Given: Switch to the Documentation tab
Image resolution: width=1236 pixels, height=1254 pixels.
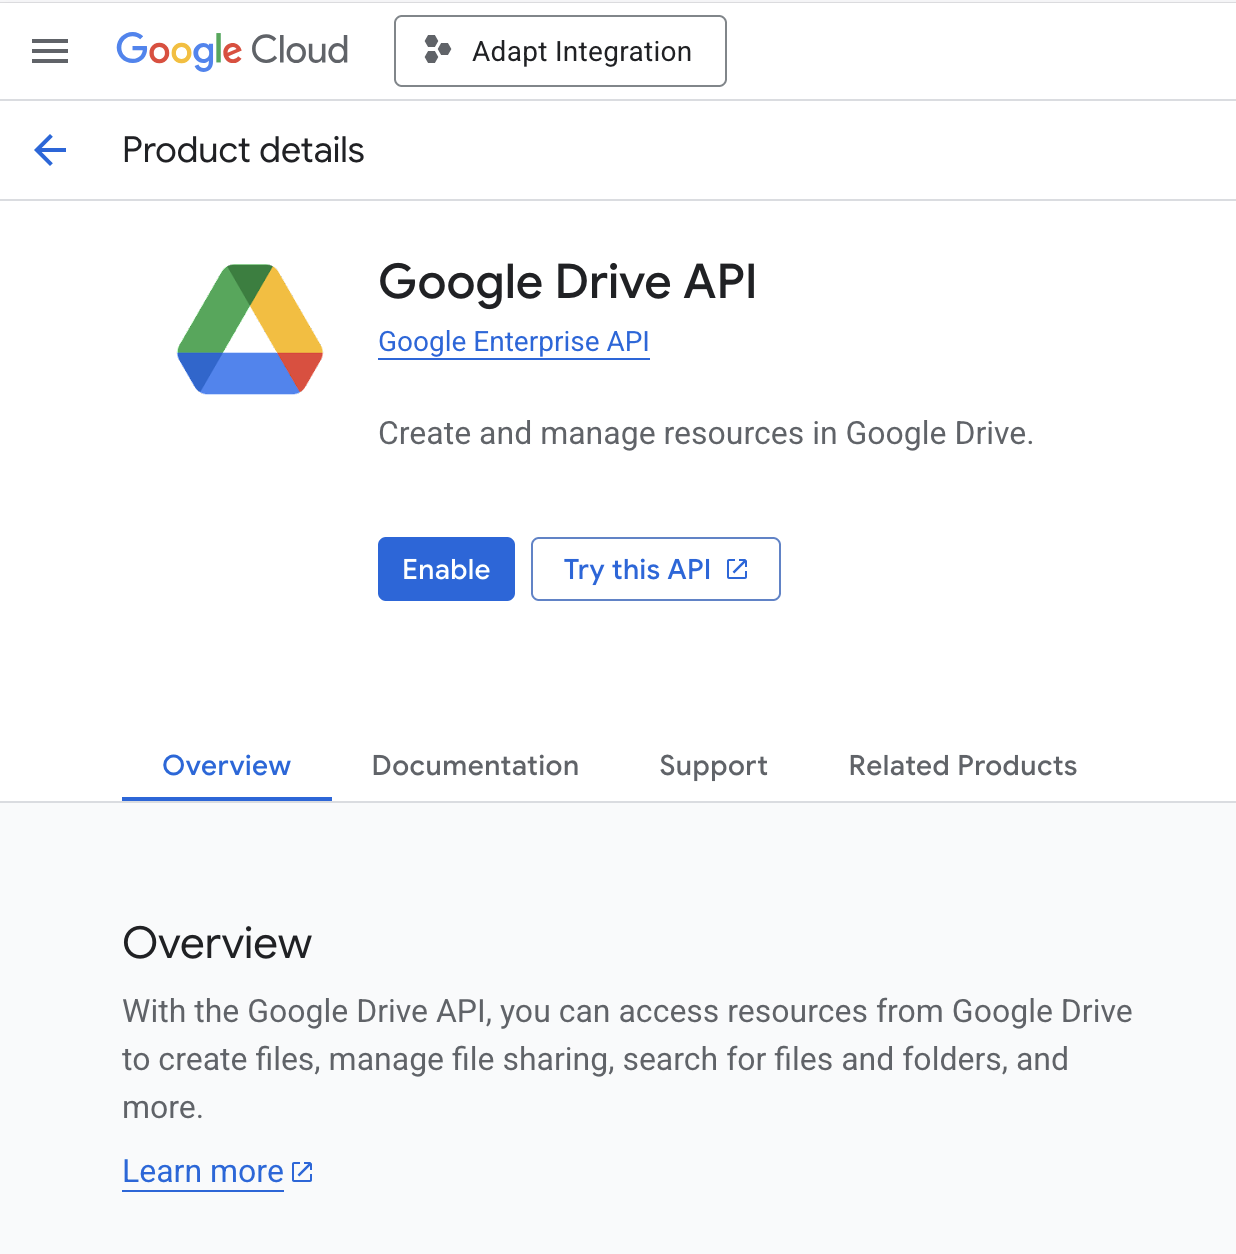Looking at the screenshot, I should [x=475, y=765].
